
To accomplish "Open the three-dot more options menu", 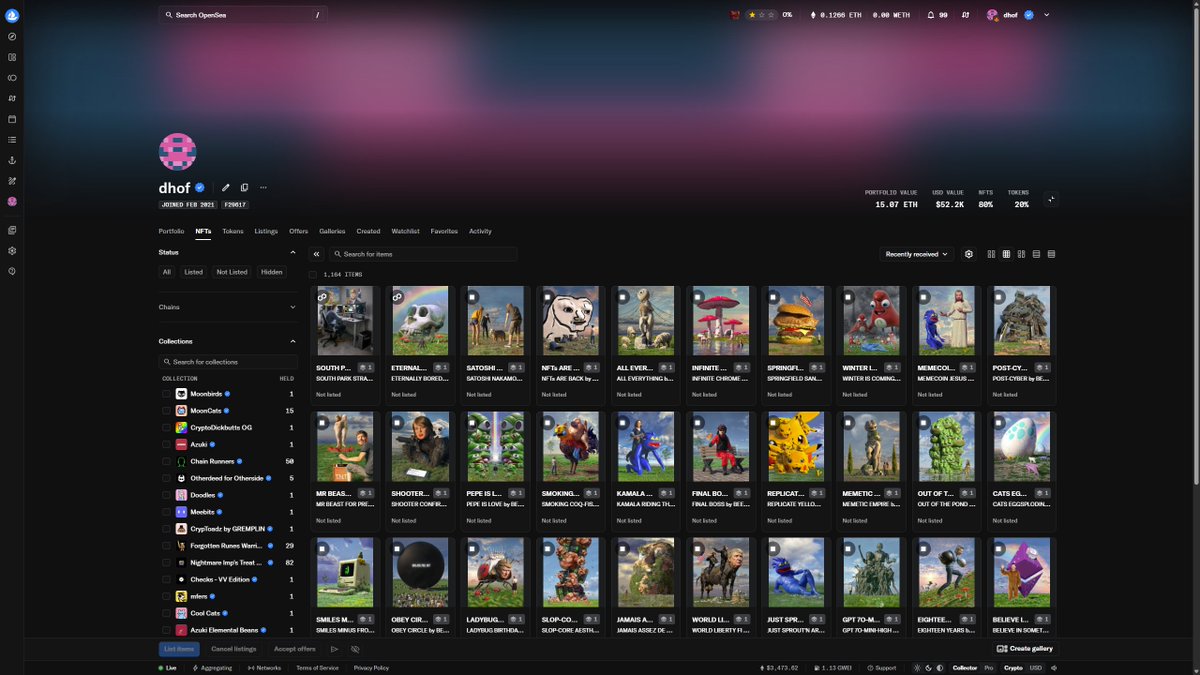I will click(x=263, y=187).
